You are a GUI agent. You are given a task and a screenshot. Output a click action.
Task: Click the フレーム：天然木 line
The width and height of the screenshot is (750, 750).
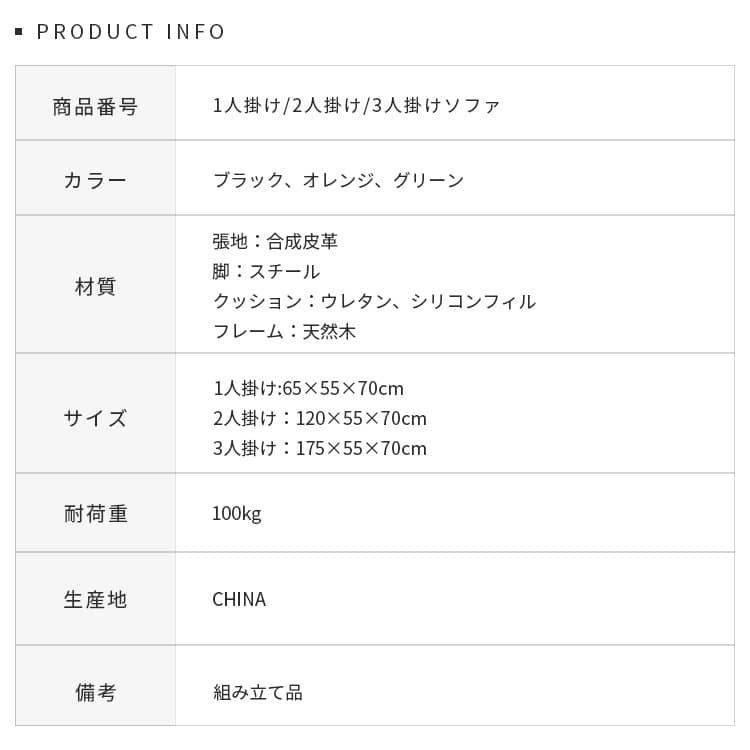284,332
